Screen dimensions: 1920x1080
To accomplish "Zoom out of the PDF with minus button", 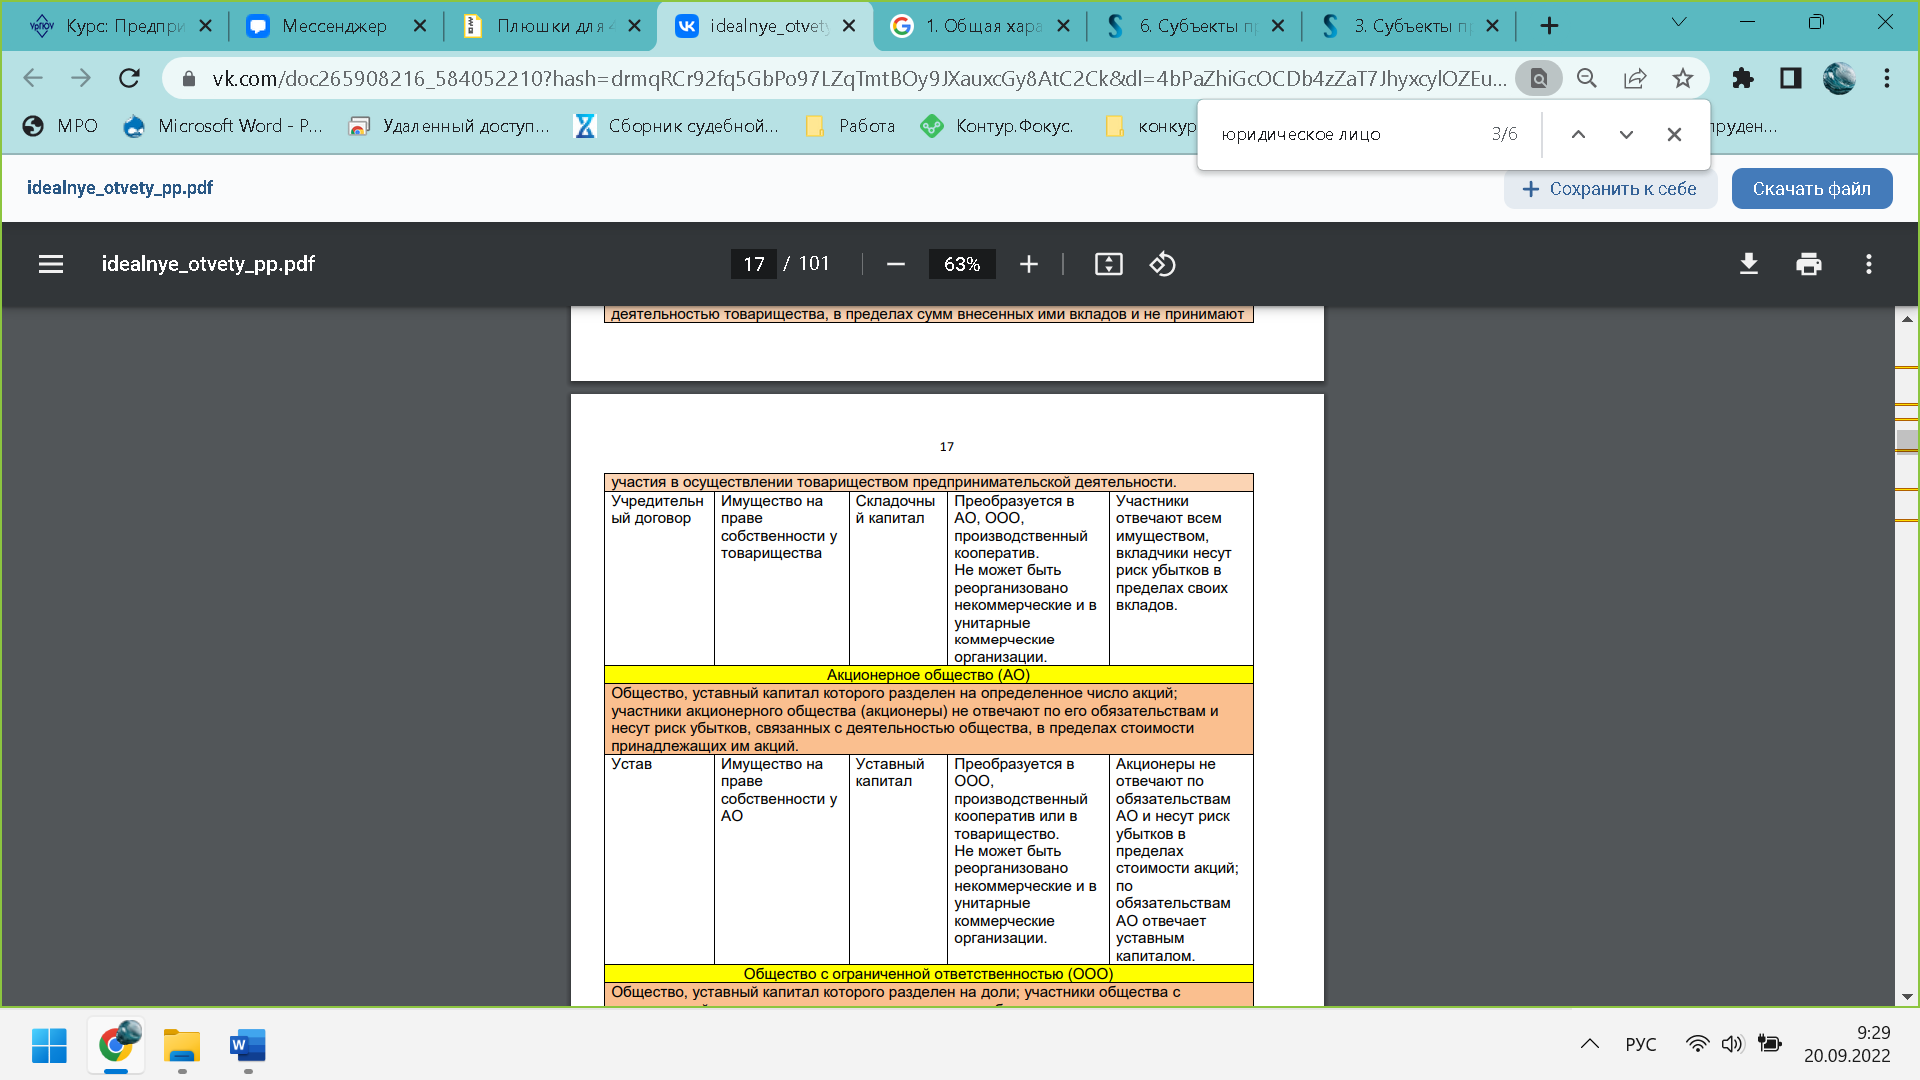I will coord(895,264).
